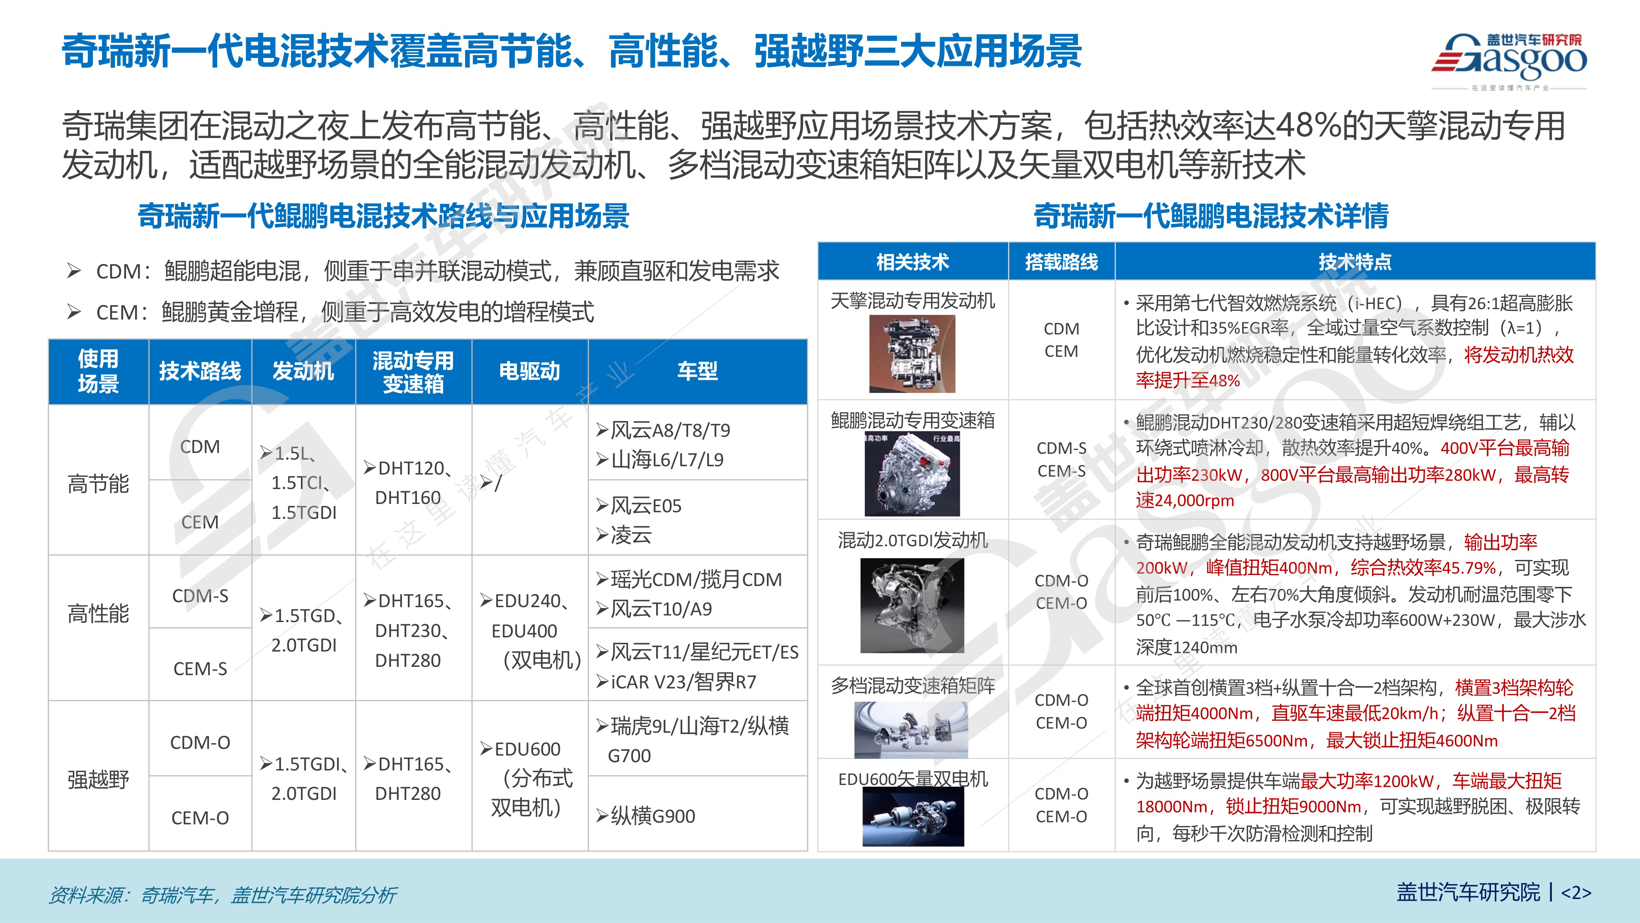Screen dimensions: 1640x923
Task: Click the 技术特点 header cell
Action: coord(1355,262)
